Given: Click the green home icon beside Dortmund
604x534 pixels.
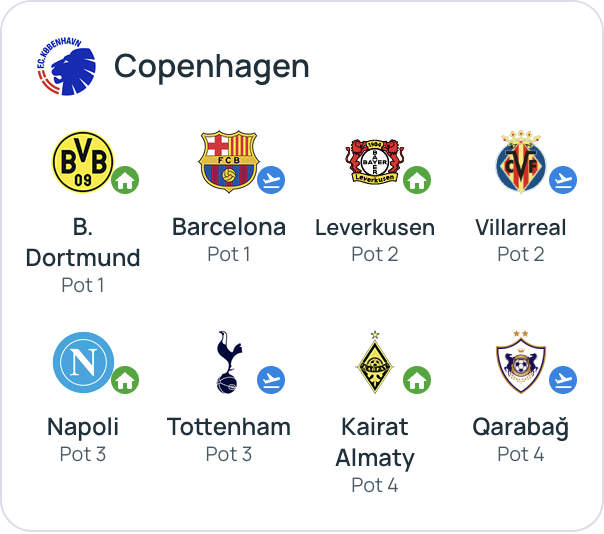Looking at the screenshot, I should pyautogui.click(x=125, y=181).
